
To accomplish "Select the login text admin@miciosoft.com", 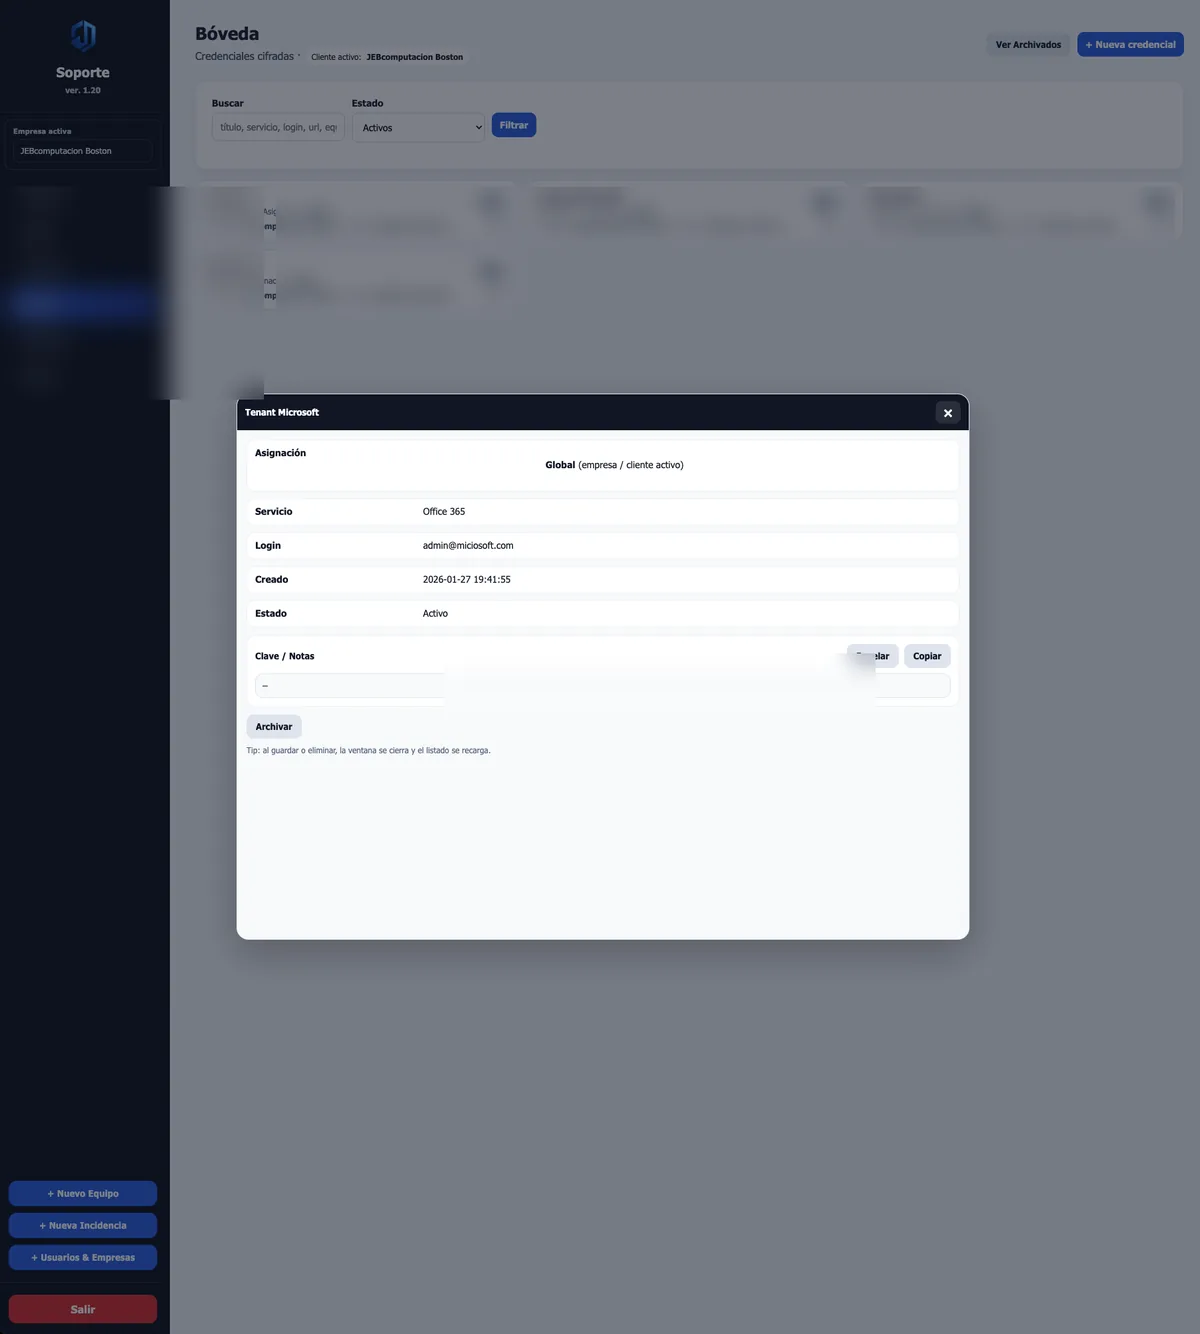I will tap(468, 546).
